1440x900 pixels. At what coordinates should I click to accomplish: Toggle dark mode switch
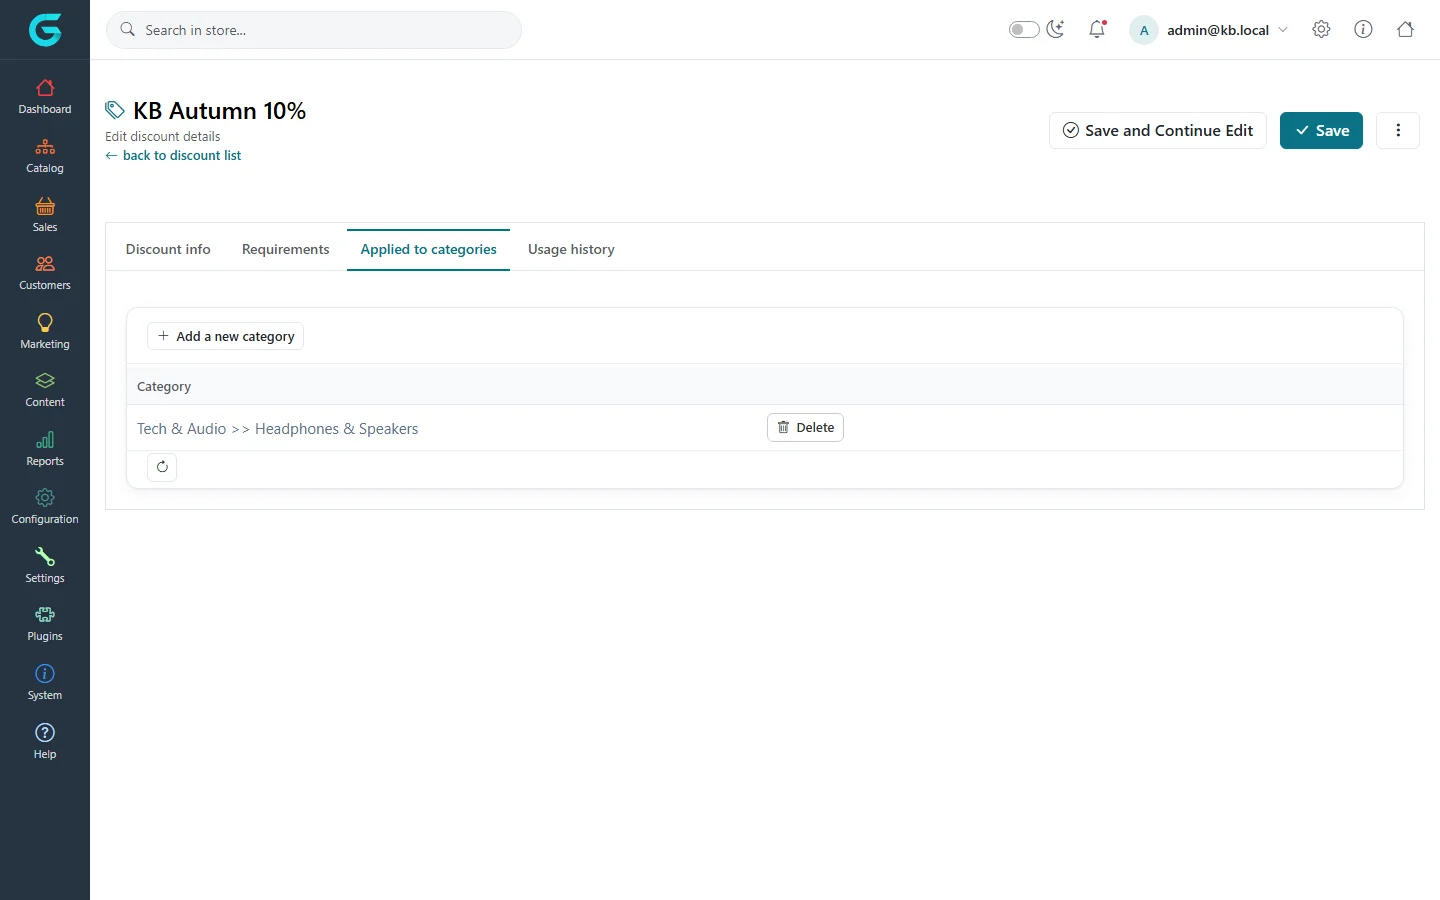pos(1024,30)
